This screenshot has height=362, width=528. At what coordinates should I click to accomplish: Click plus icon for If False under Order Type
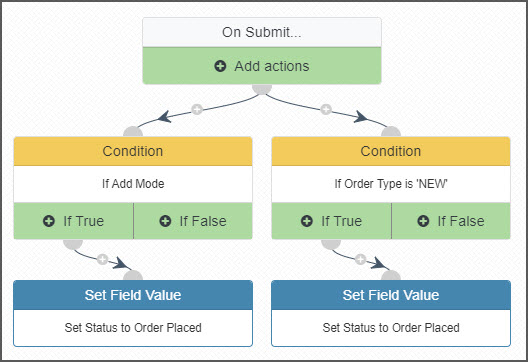pos(423,221)
